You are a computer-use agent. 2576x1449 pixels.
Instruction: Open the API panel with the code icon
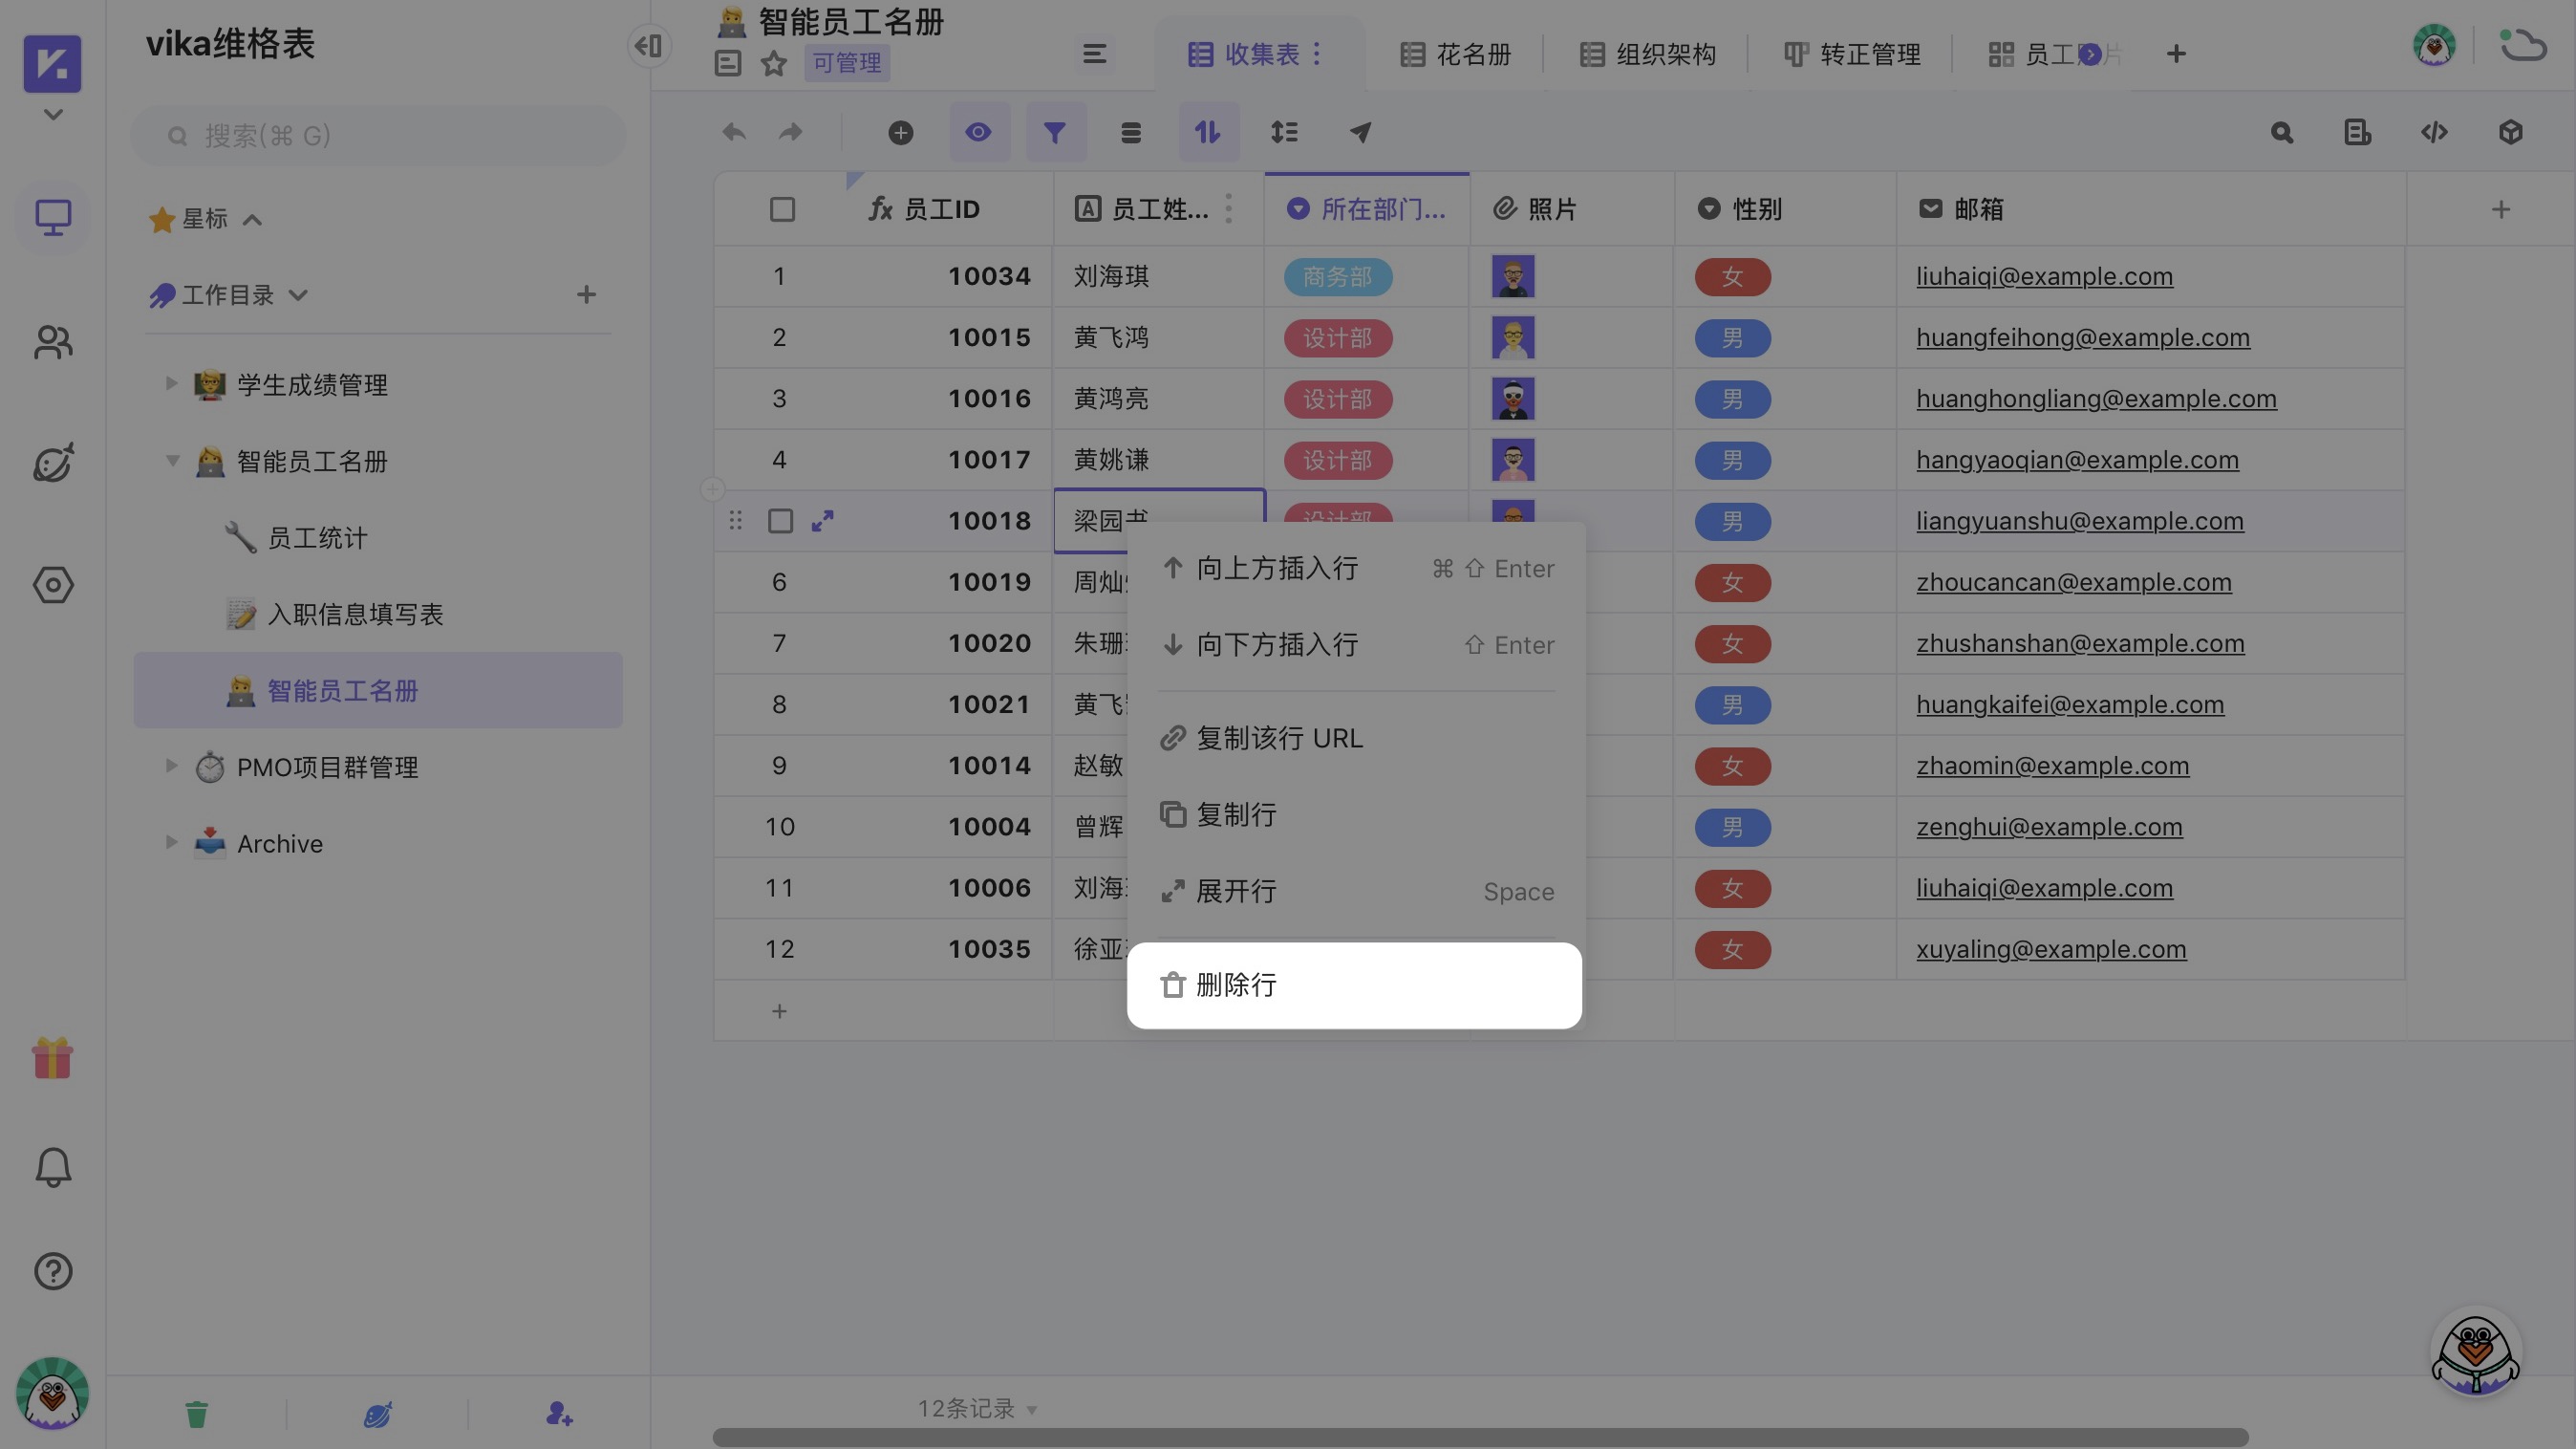point(2434,131)
